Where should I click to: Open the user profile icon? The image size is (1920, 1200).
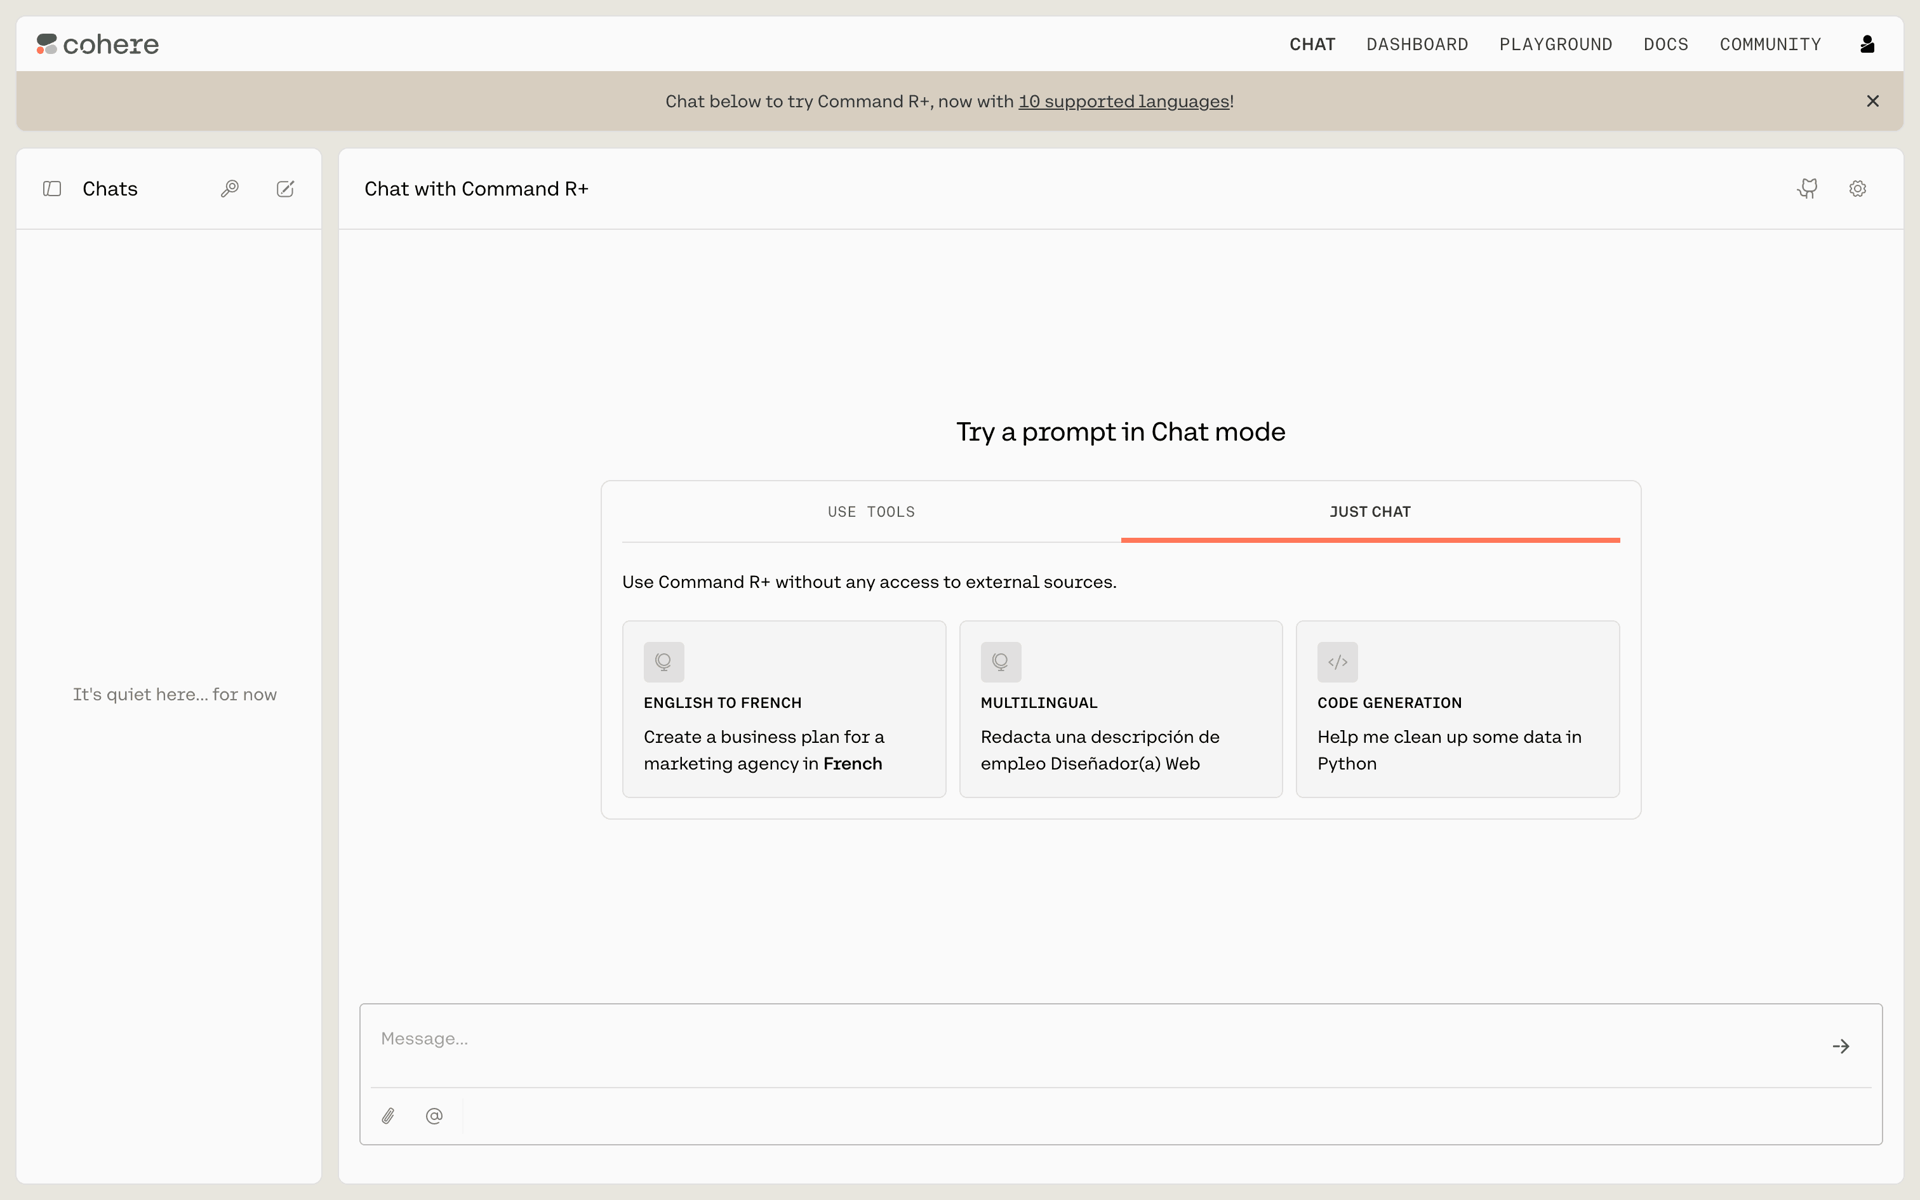pyautogui.click(x=1867, y=44)
